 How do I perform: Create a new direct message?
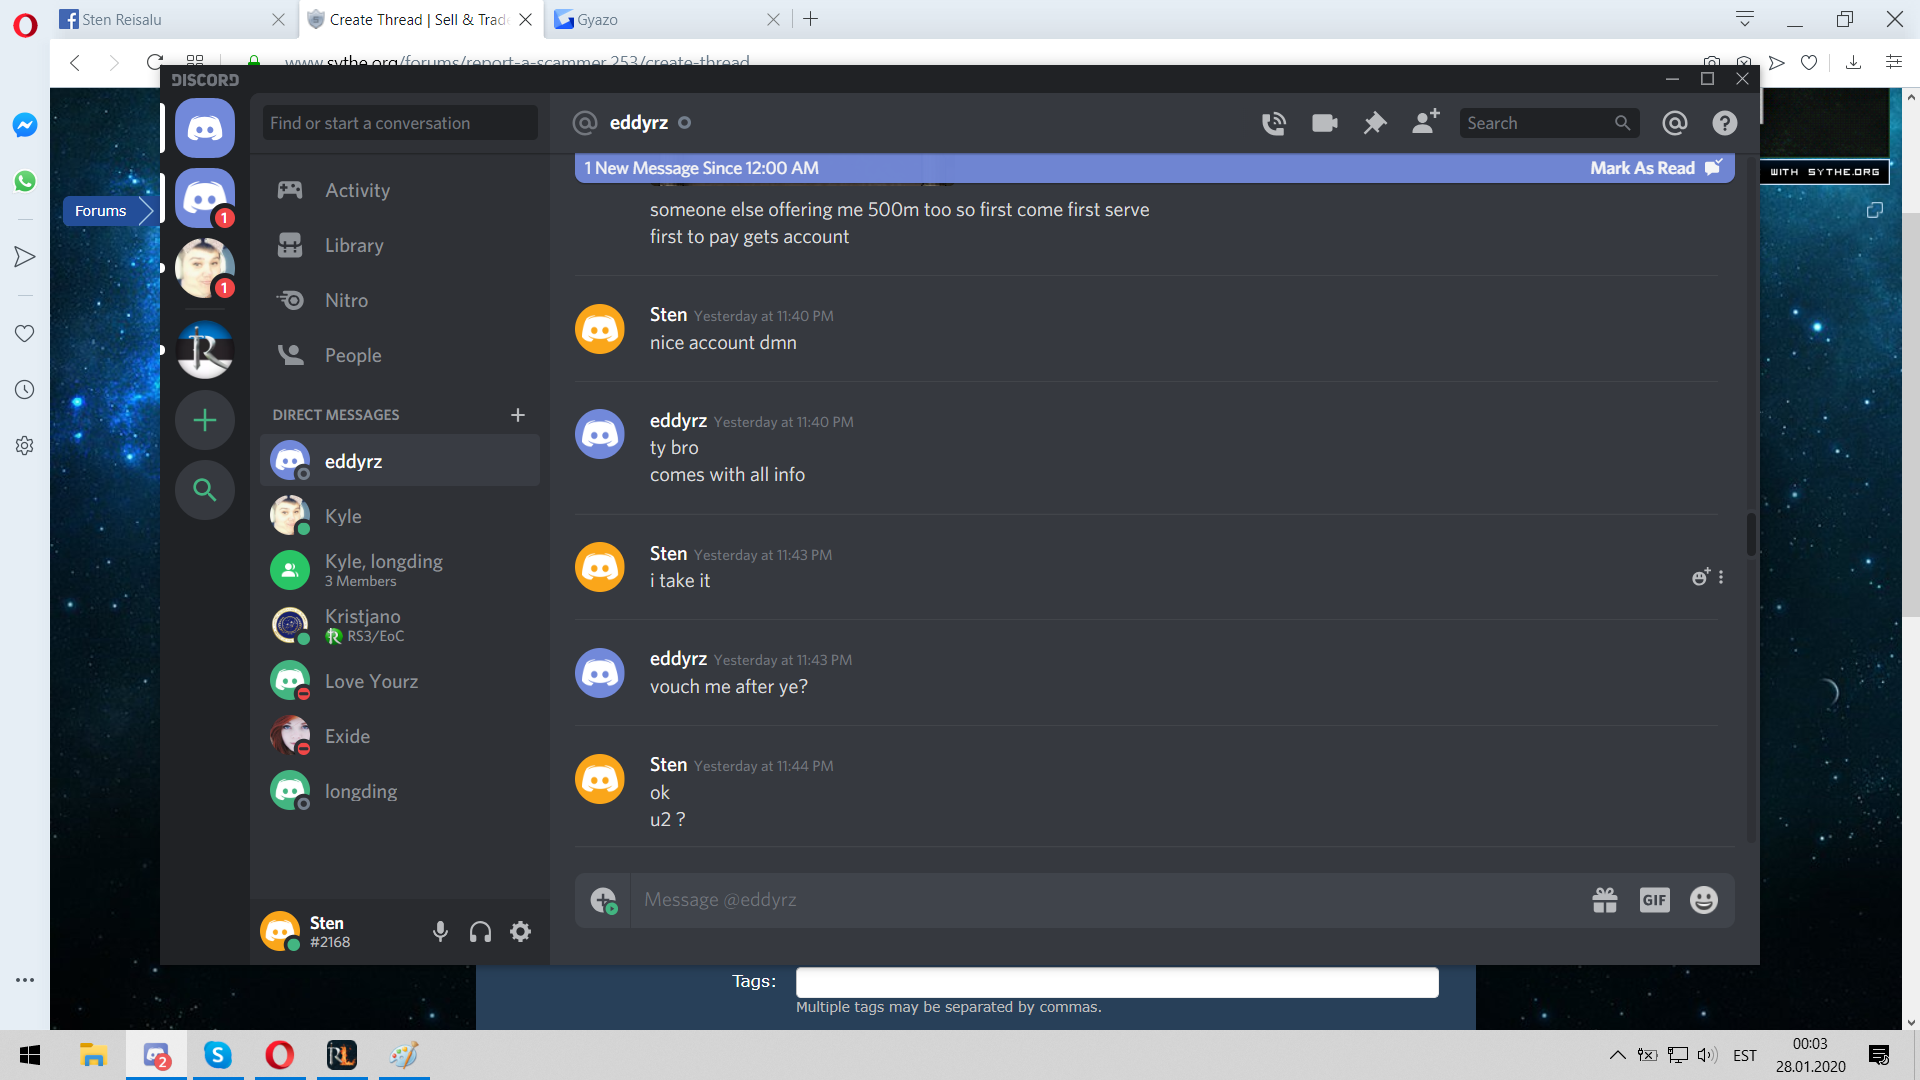tap(517, 415)
